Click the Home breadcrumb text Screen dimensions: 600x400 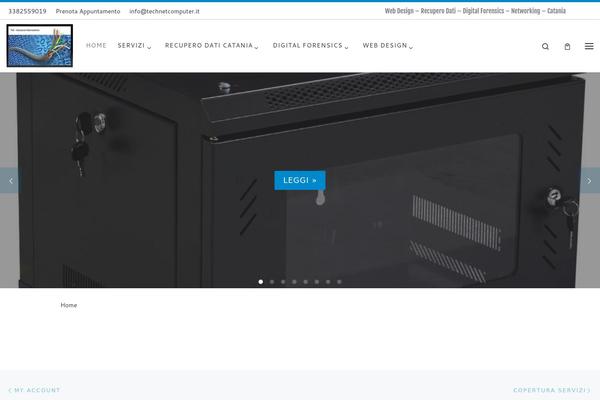[x=68, y=305]
